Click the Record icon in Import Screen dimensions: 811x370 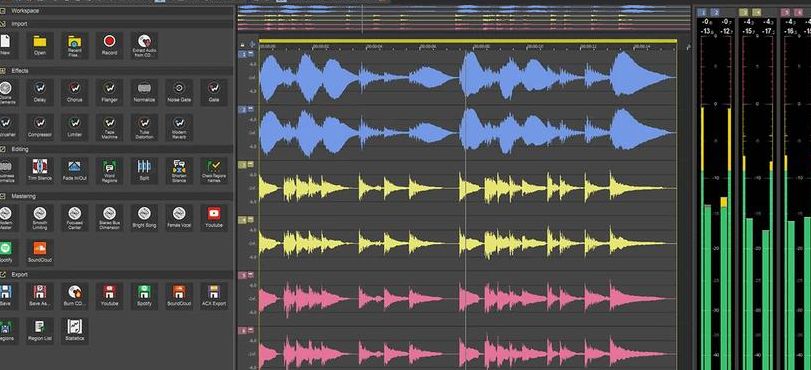coord(109,45)
